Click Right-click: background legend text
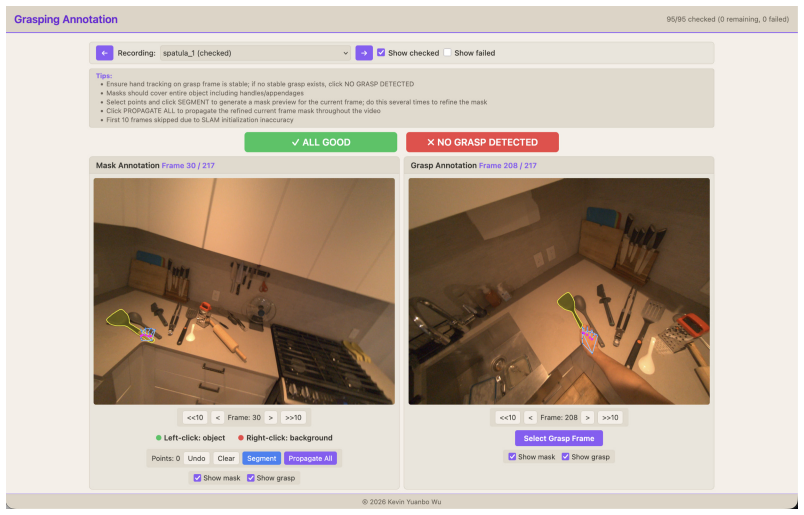The image size is (804, 515). pyautogui.click(x=289, y=438)
